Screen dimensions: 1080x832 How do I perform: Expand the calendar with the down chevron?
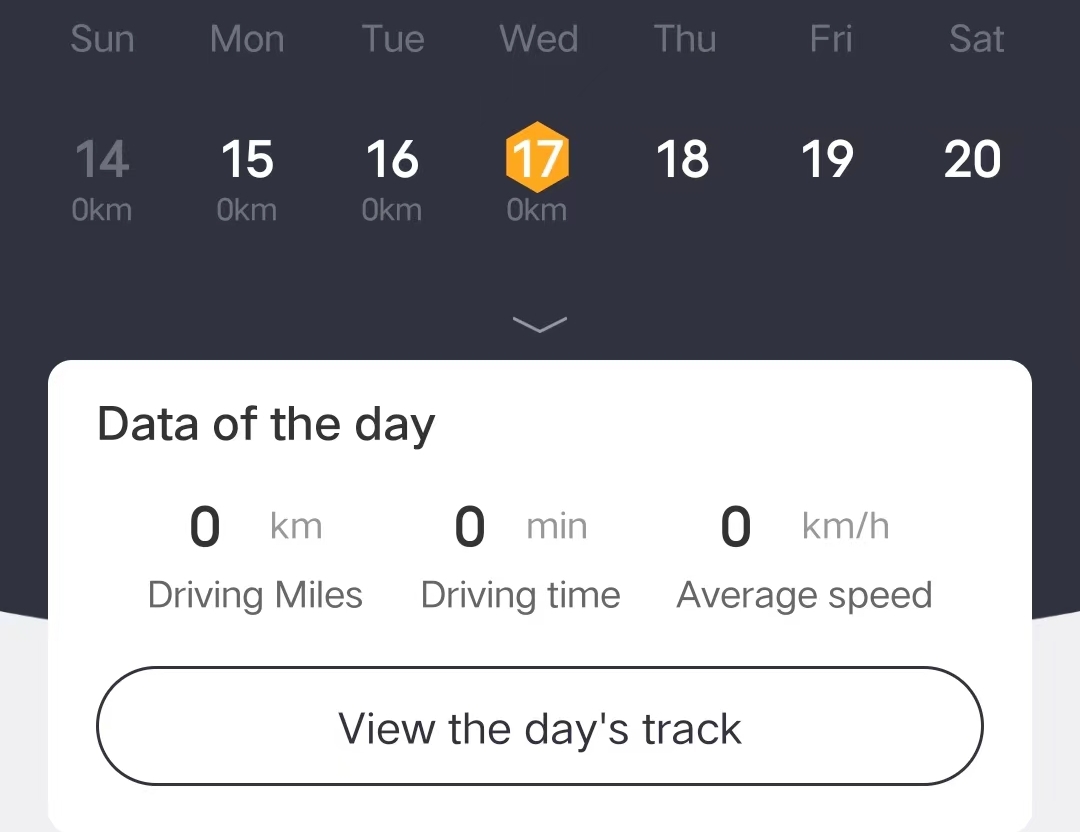pos(539,323)
